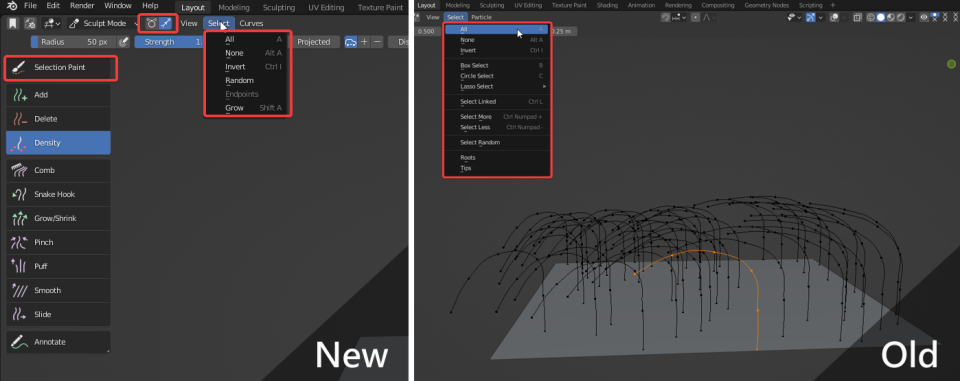Expand the viewport shading options dropdown
This screenshot has width=960, height=381.
(910, 18)
